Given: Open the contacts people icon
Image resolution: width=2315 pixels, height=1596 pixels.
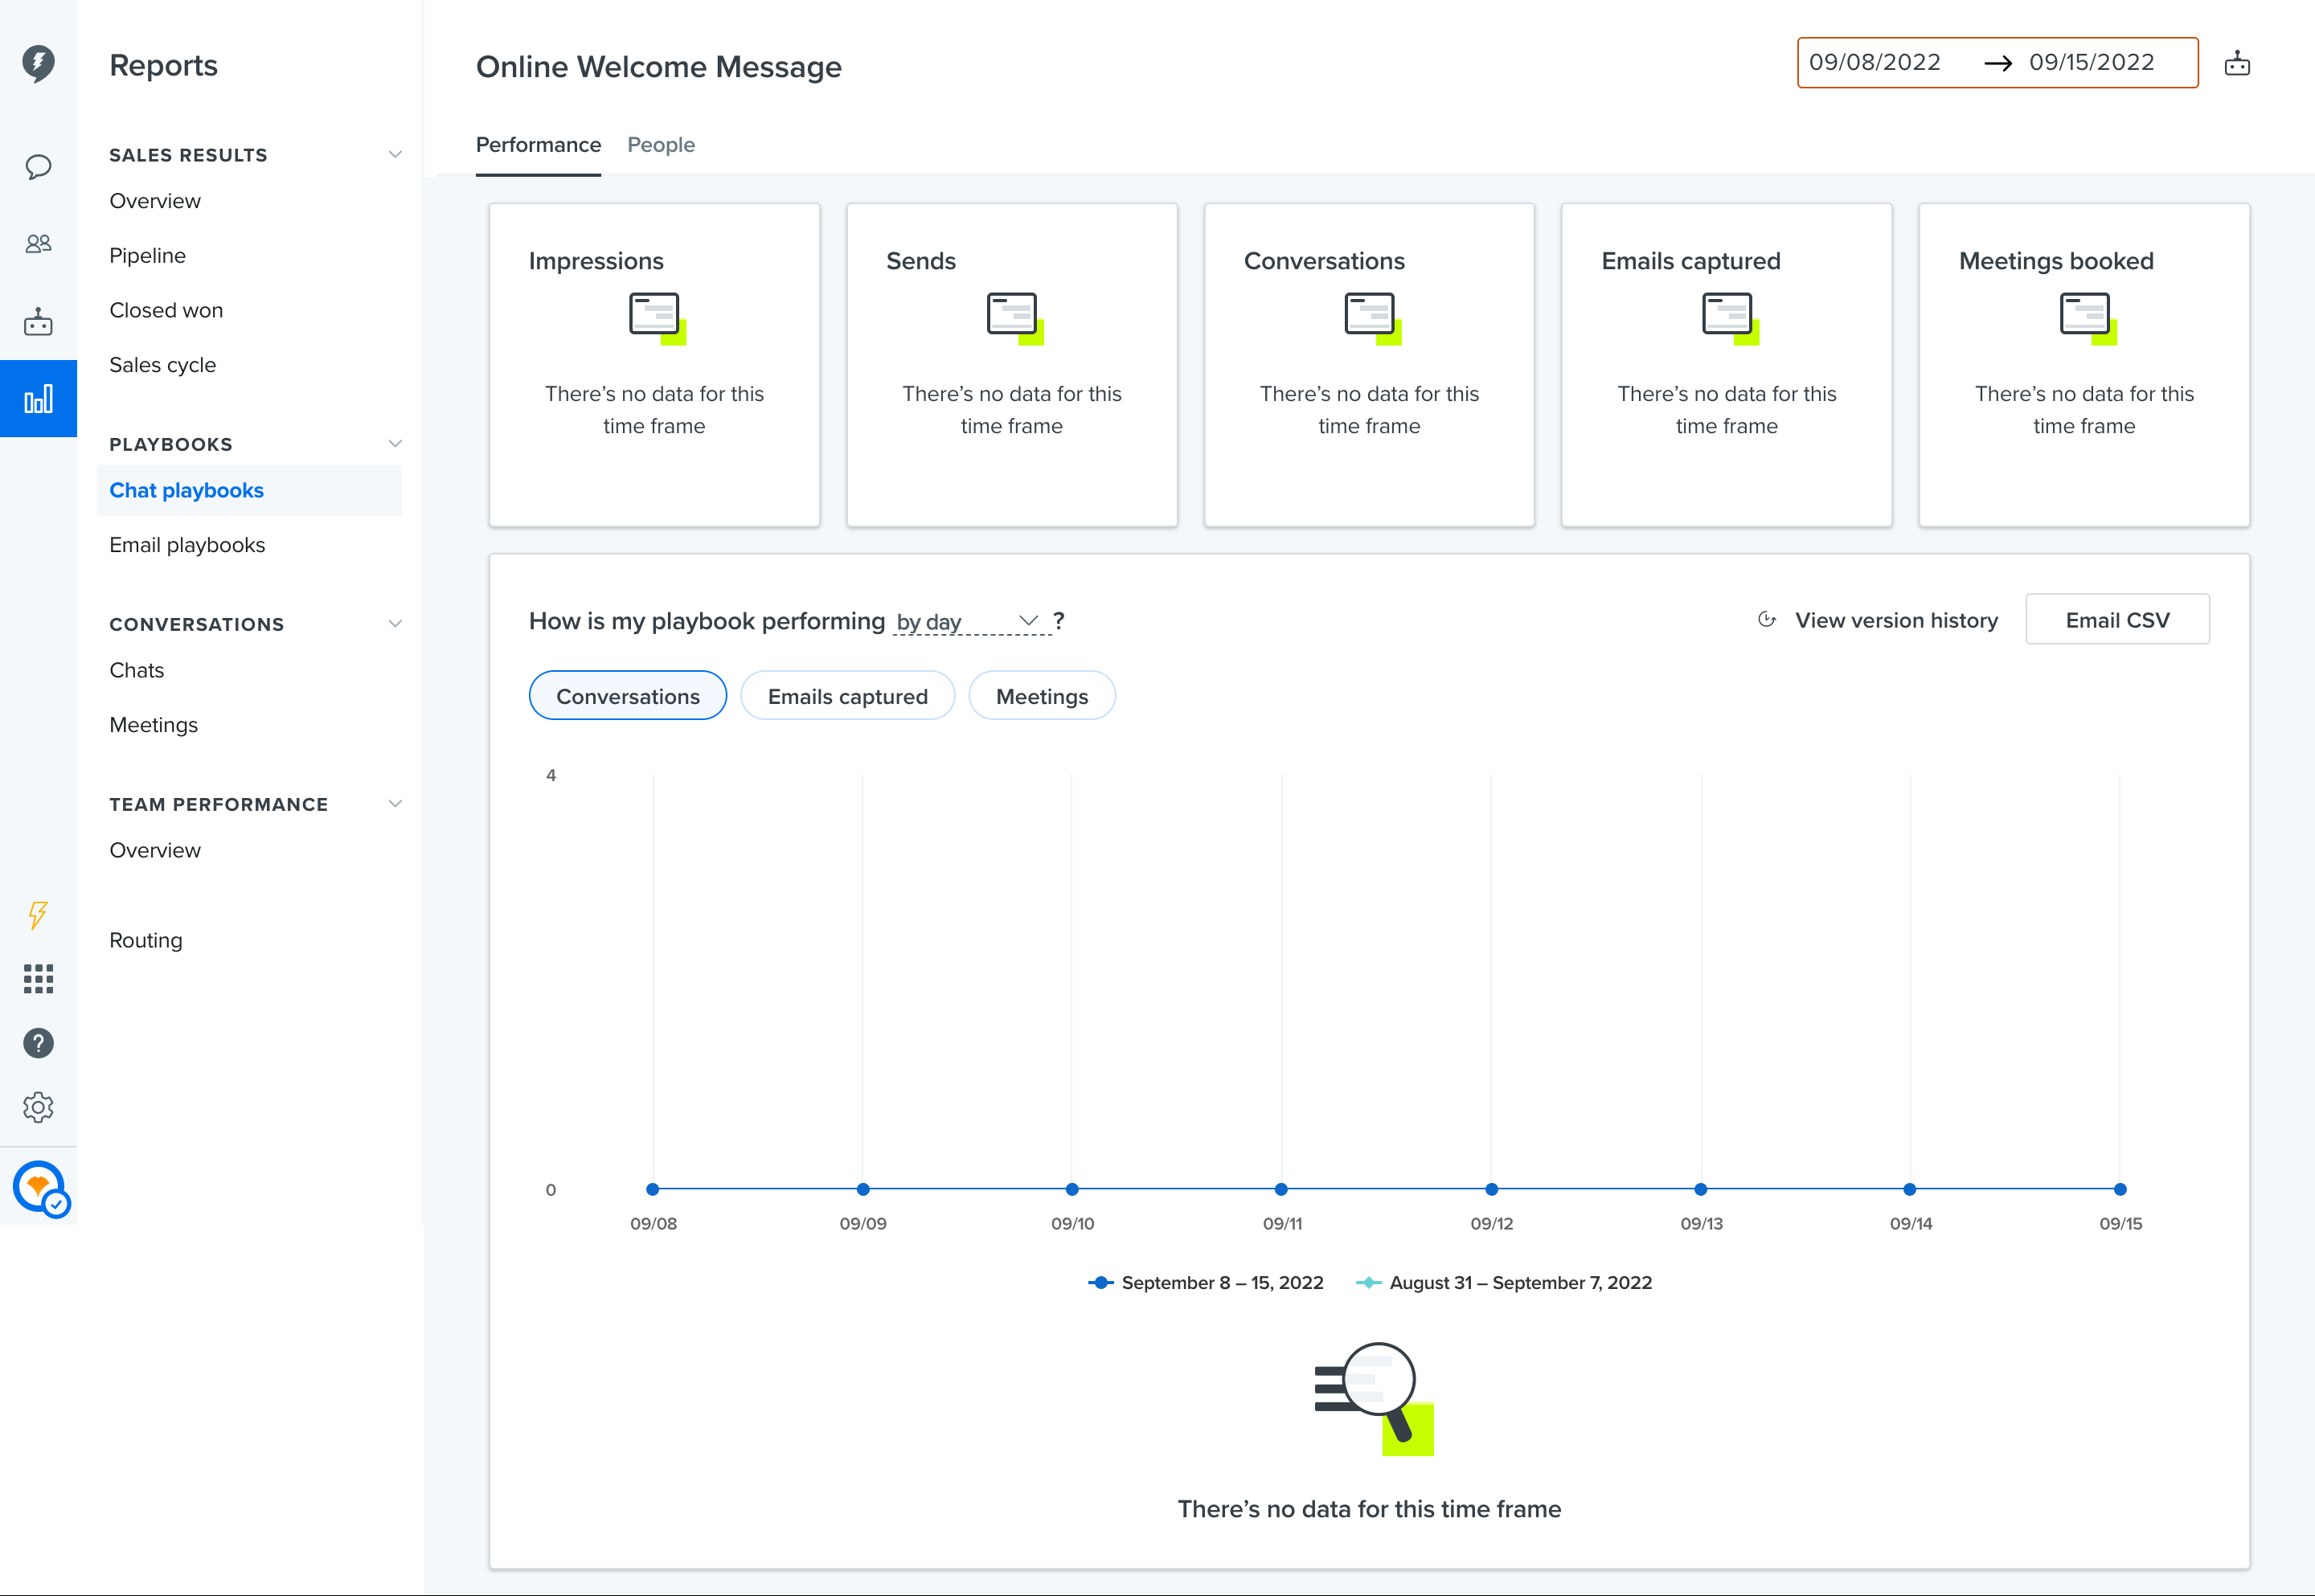Looking at the screenshot, I should point(38,243).
